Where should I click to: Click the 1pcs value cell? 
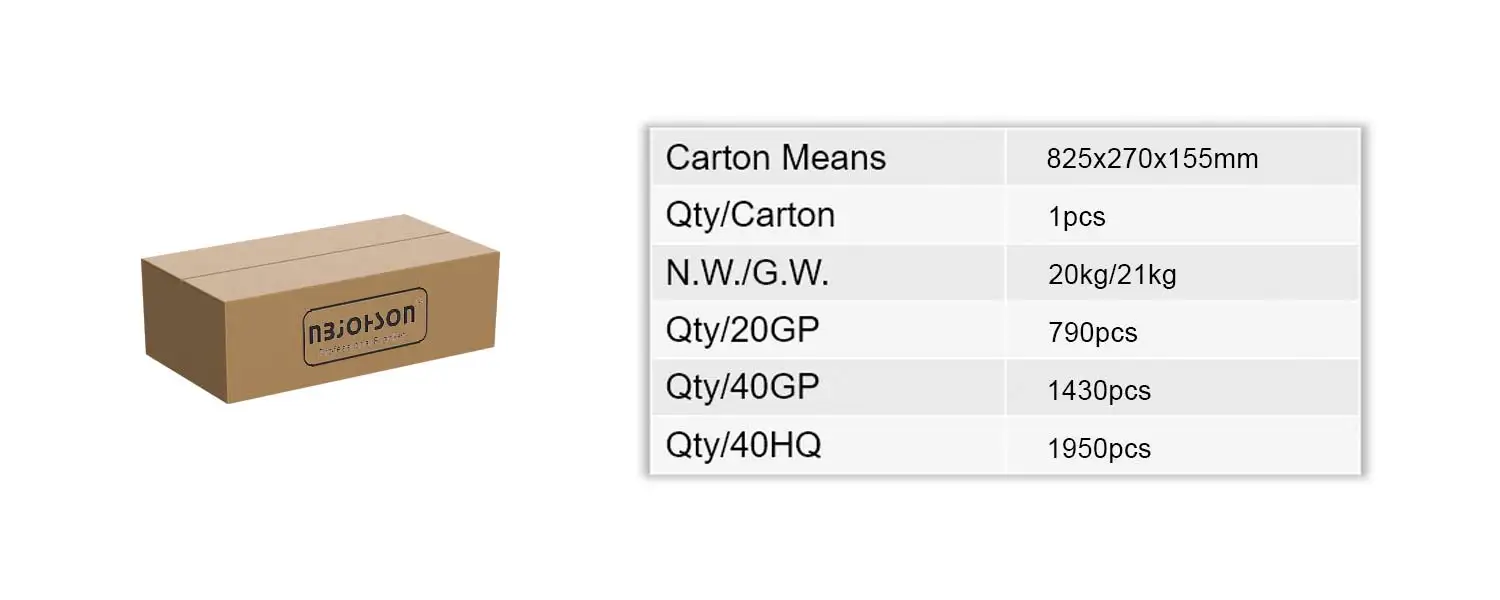point(1076,217)
